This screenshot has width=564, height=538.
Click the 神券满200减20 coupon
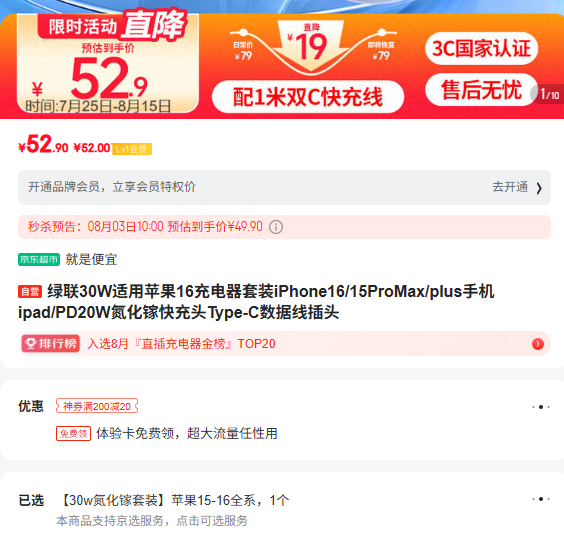click(97, 406)
